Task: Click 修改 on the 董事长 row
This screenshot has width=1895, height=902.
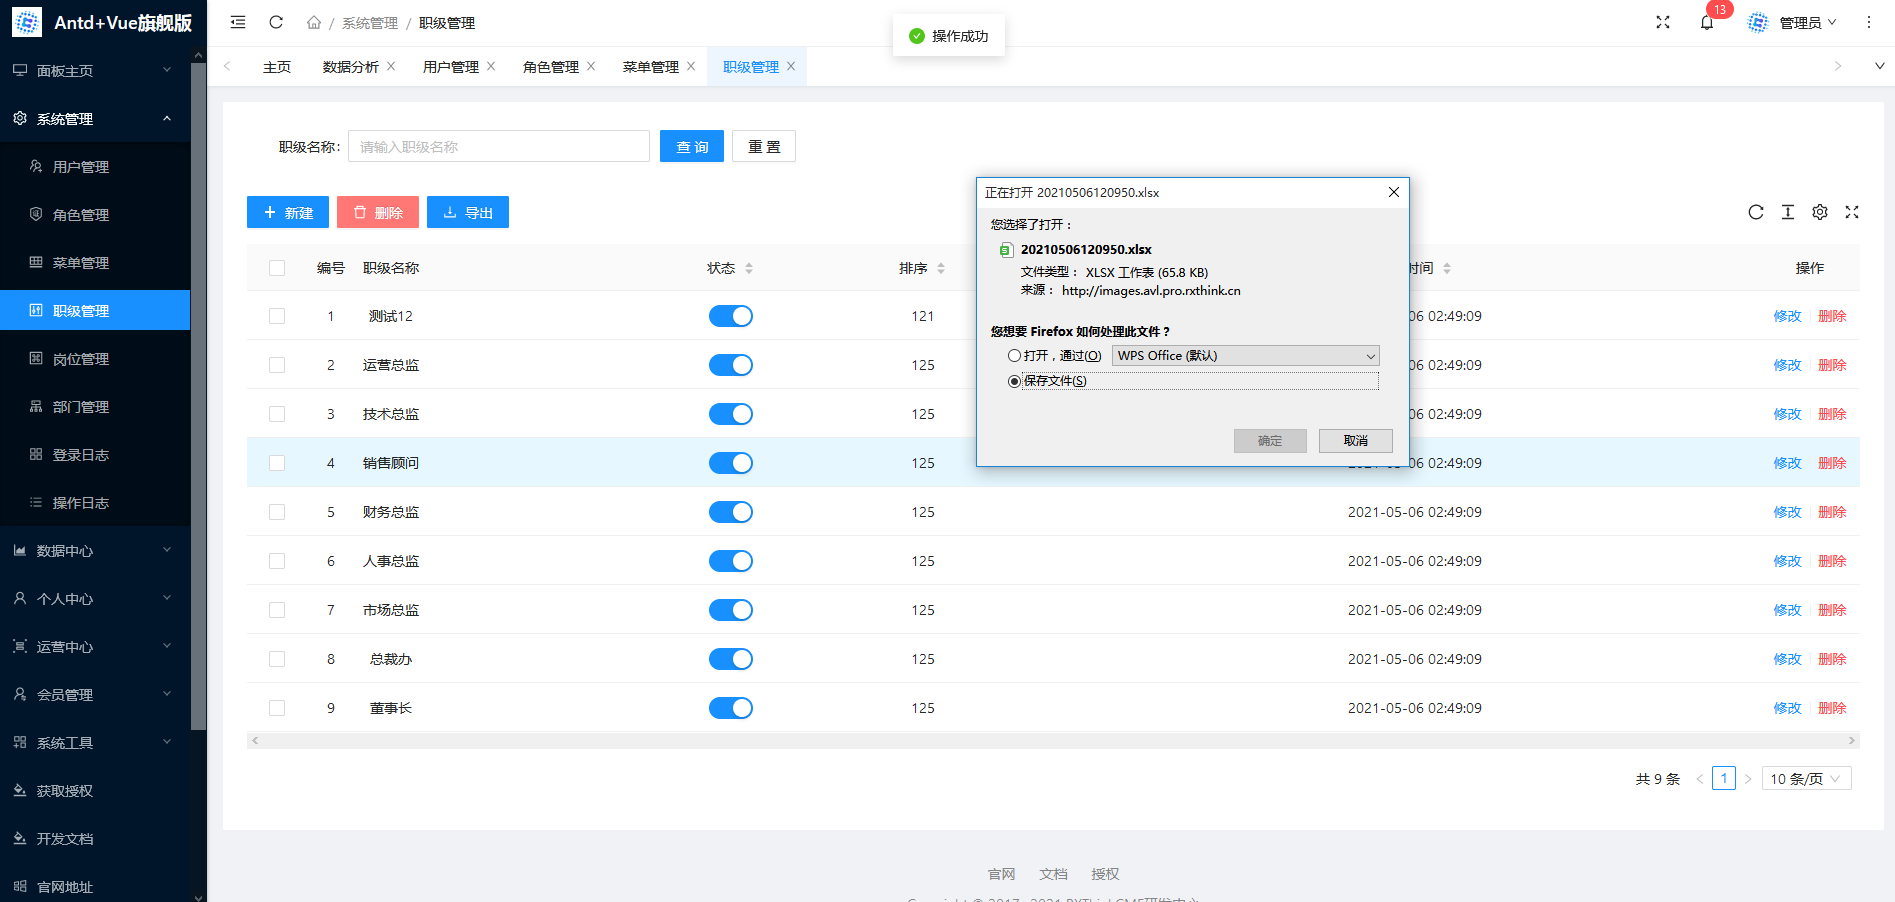Action: (x=1787, y=708)
